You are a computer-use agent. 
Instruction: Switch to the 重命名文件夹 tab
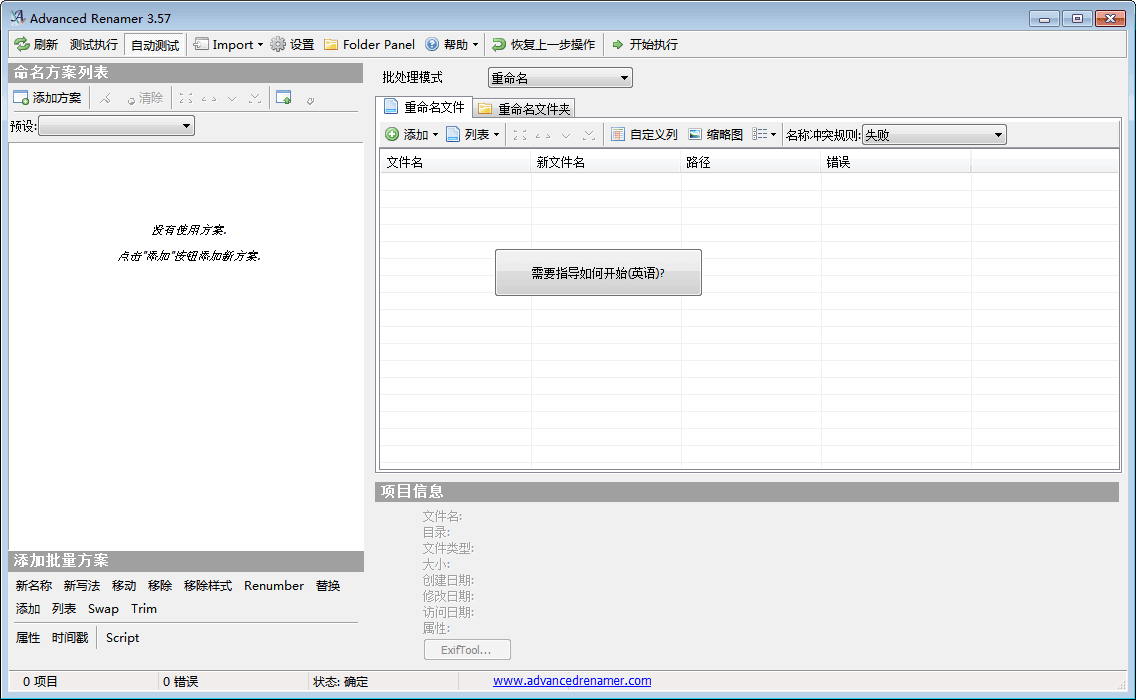pyautogui.click(x=524, y=109)
